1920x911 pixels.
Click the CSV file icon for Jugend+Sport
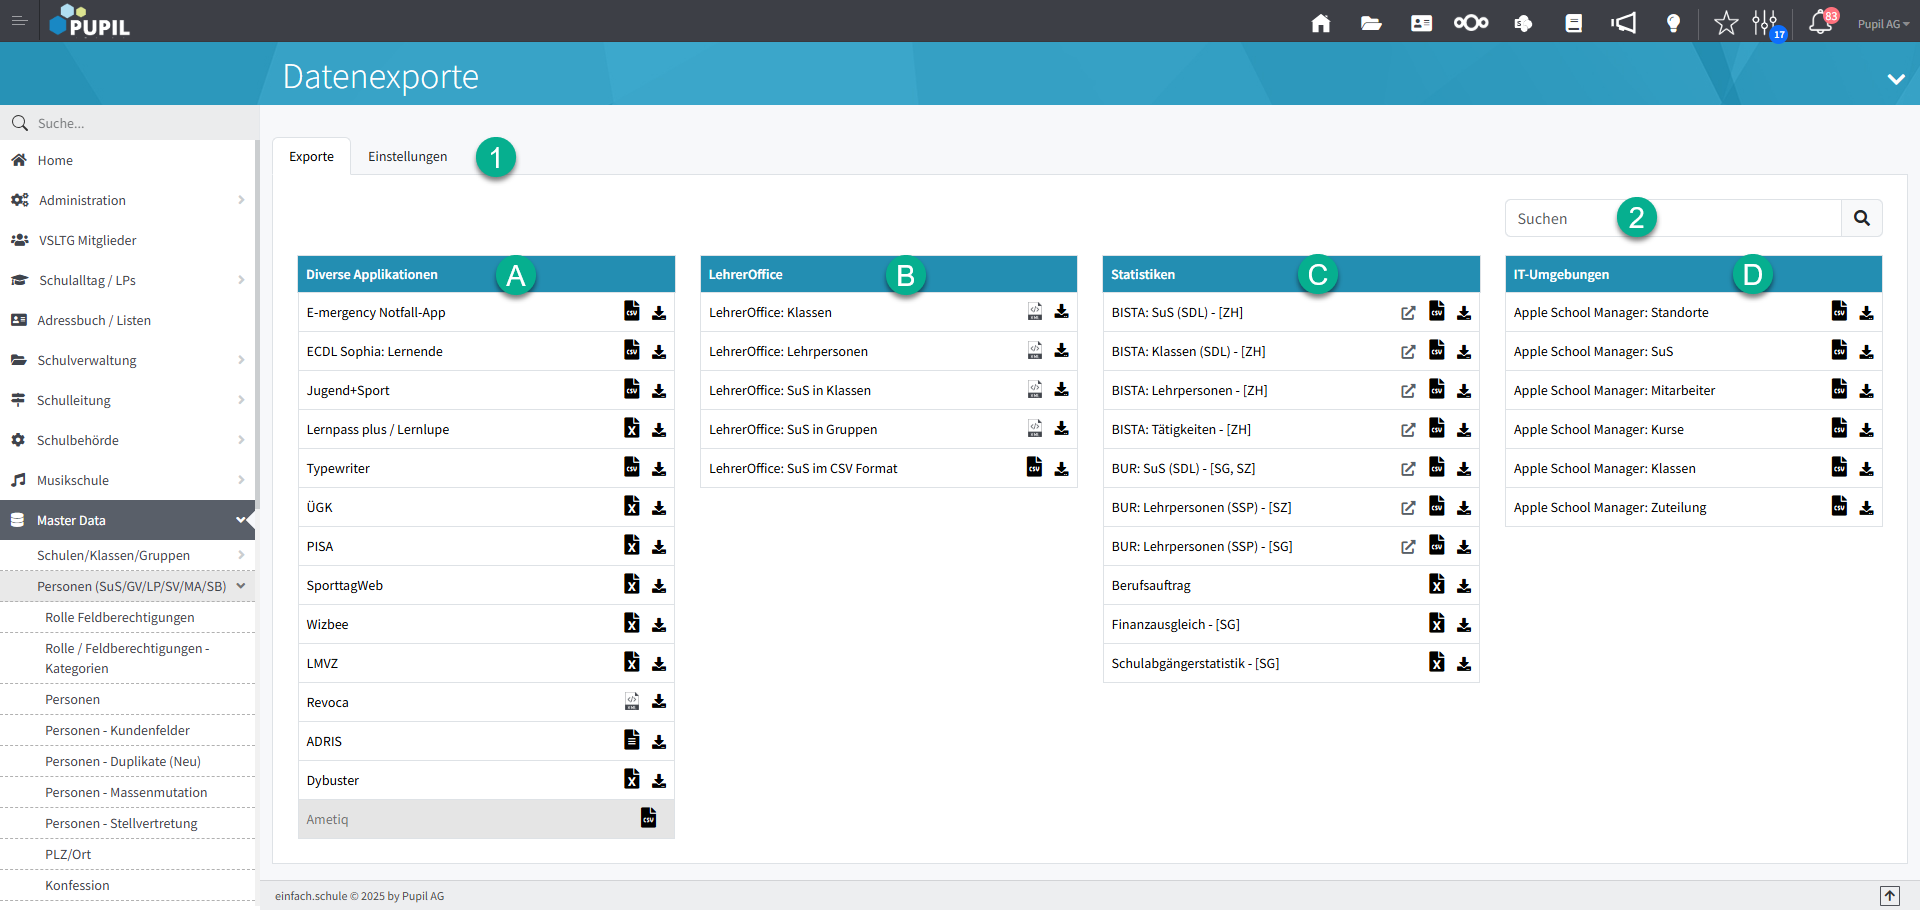click(x=632, y=389)
